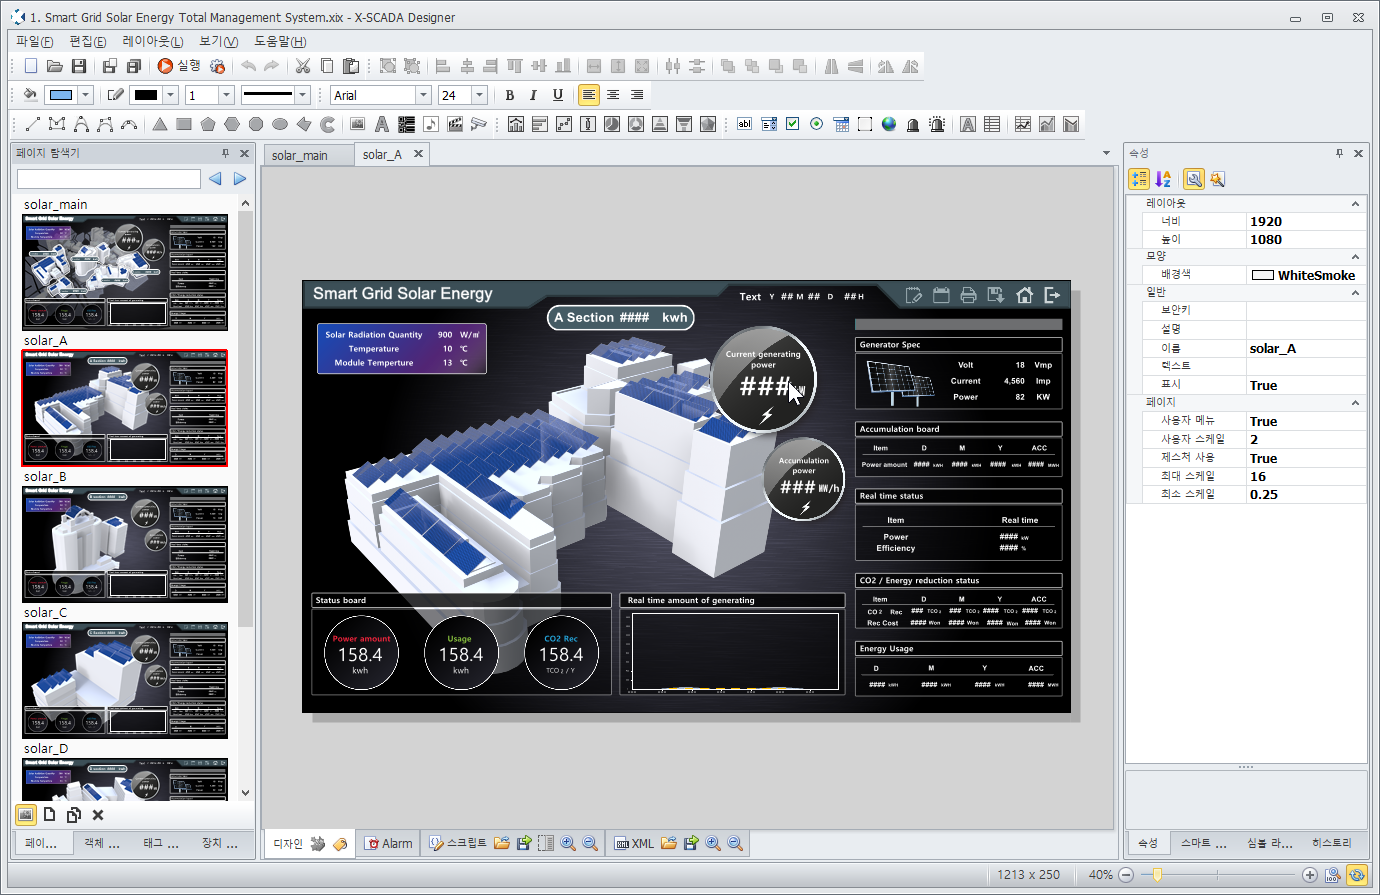Screen dimensions: 1380x895
Task: Insert web browser globe control
Action: click(889, 124)
